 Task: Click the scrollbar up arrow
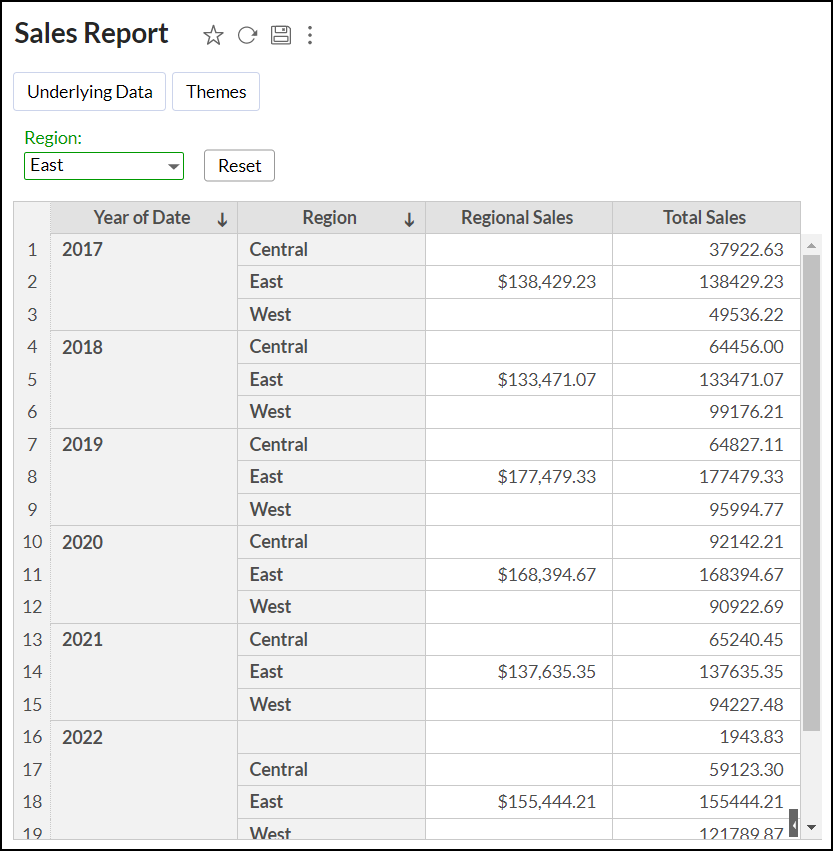point(810,243)
